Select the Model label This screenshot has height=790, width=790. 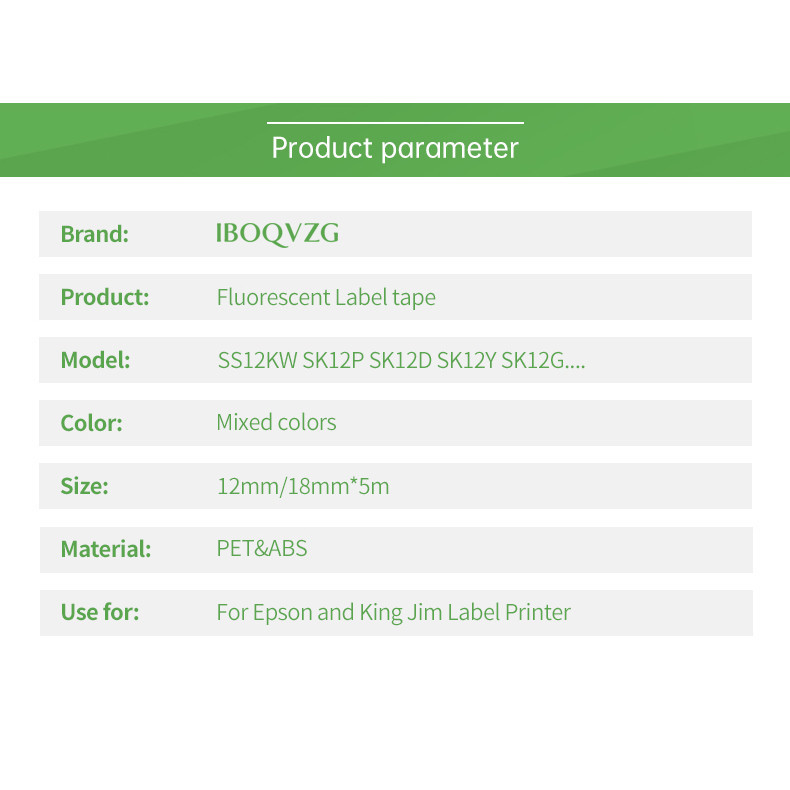click(95, 360)
